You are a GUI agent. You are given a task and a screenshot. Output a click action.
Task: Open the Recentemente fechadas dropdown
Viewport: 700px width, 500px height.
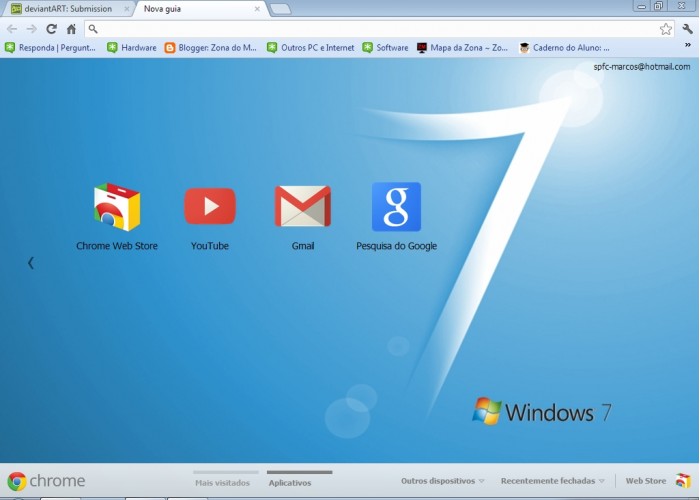point(552,481)
